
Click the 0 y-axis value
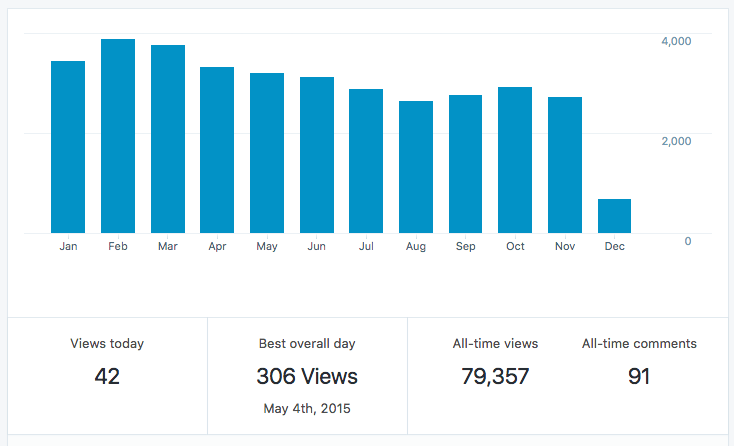pyautogui.click(x=688, y=241)
